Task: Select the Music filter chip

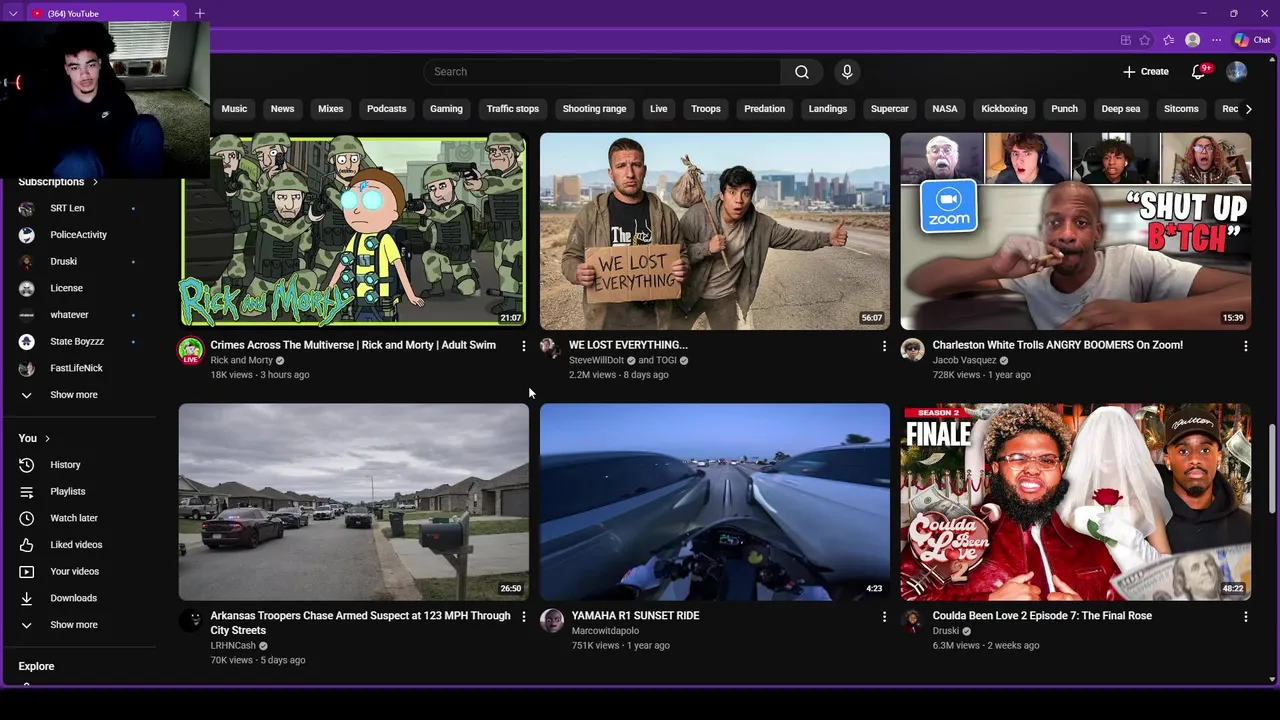Action: 234,109
